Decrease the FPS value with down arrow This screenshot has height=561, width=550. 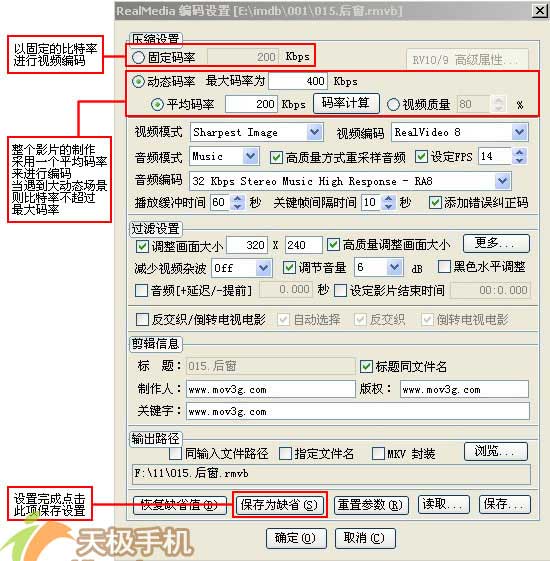point(519,160)
